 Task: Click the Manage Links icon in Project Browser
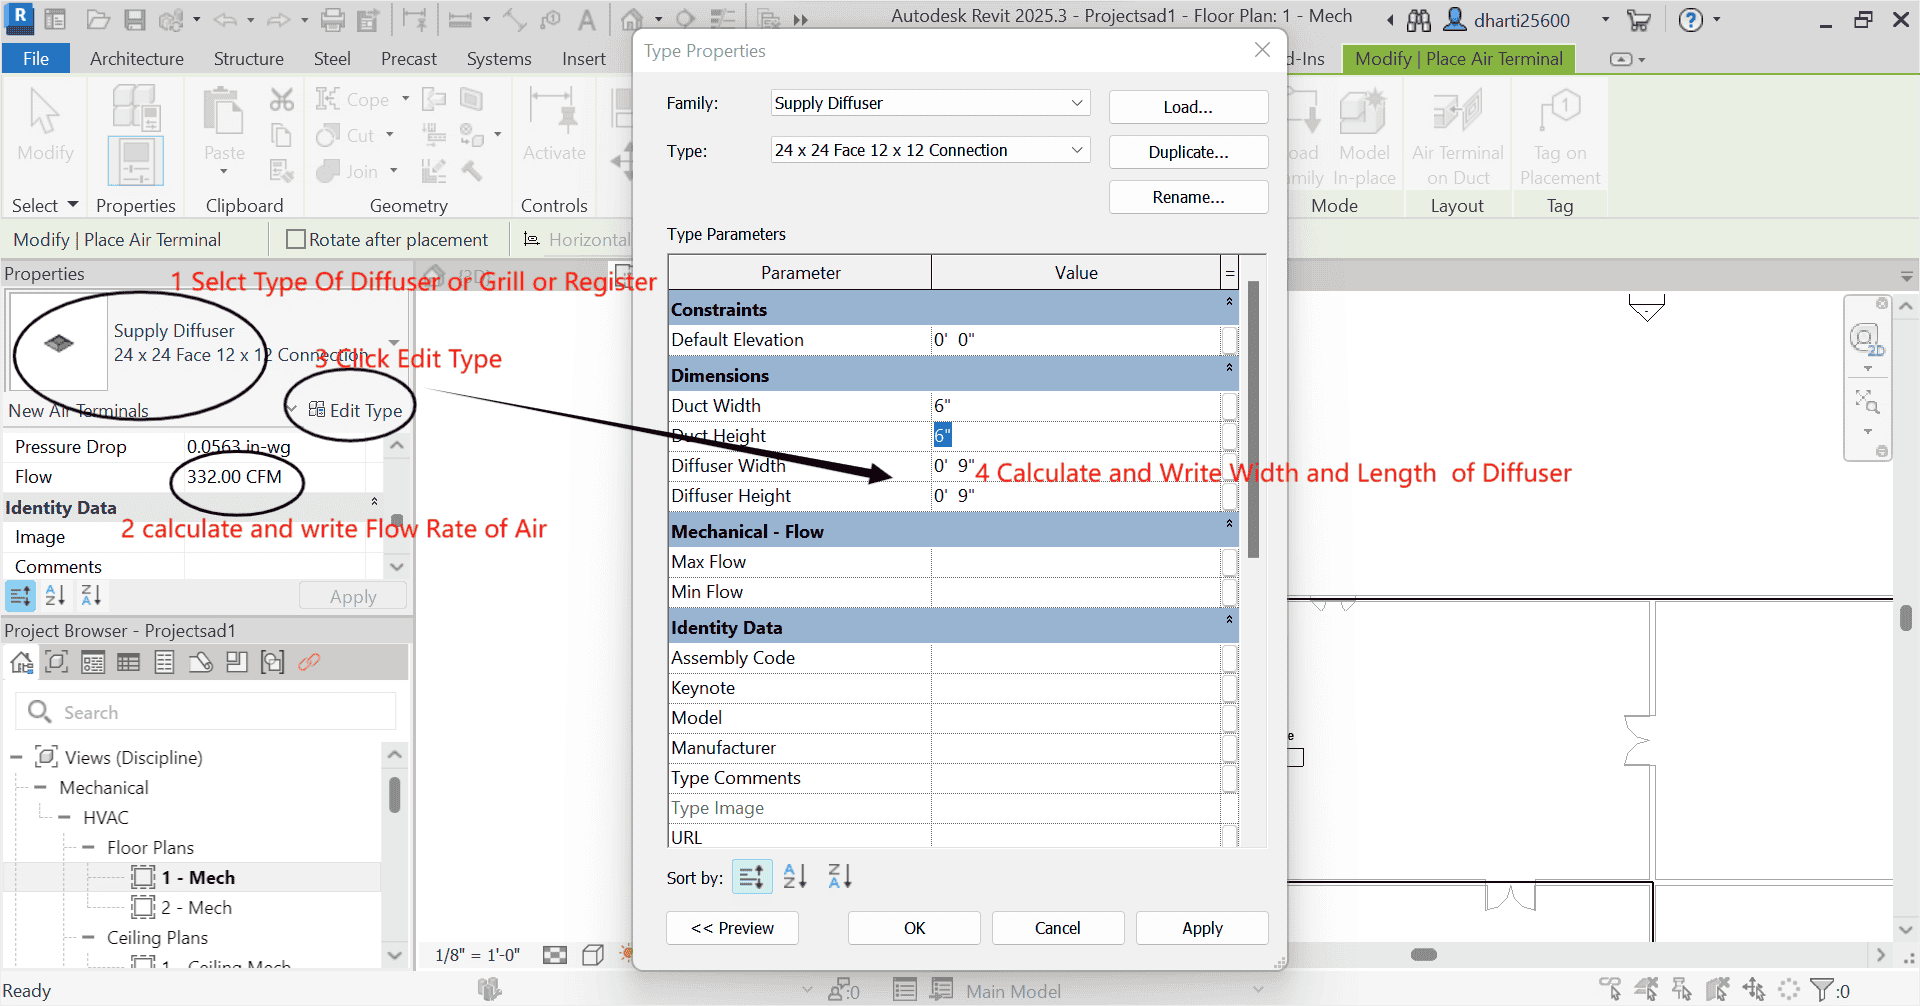(309, 661)
